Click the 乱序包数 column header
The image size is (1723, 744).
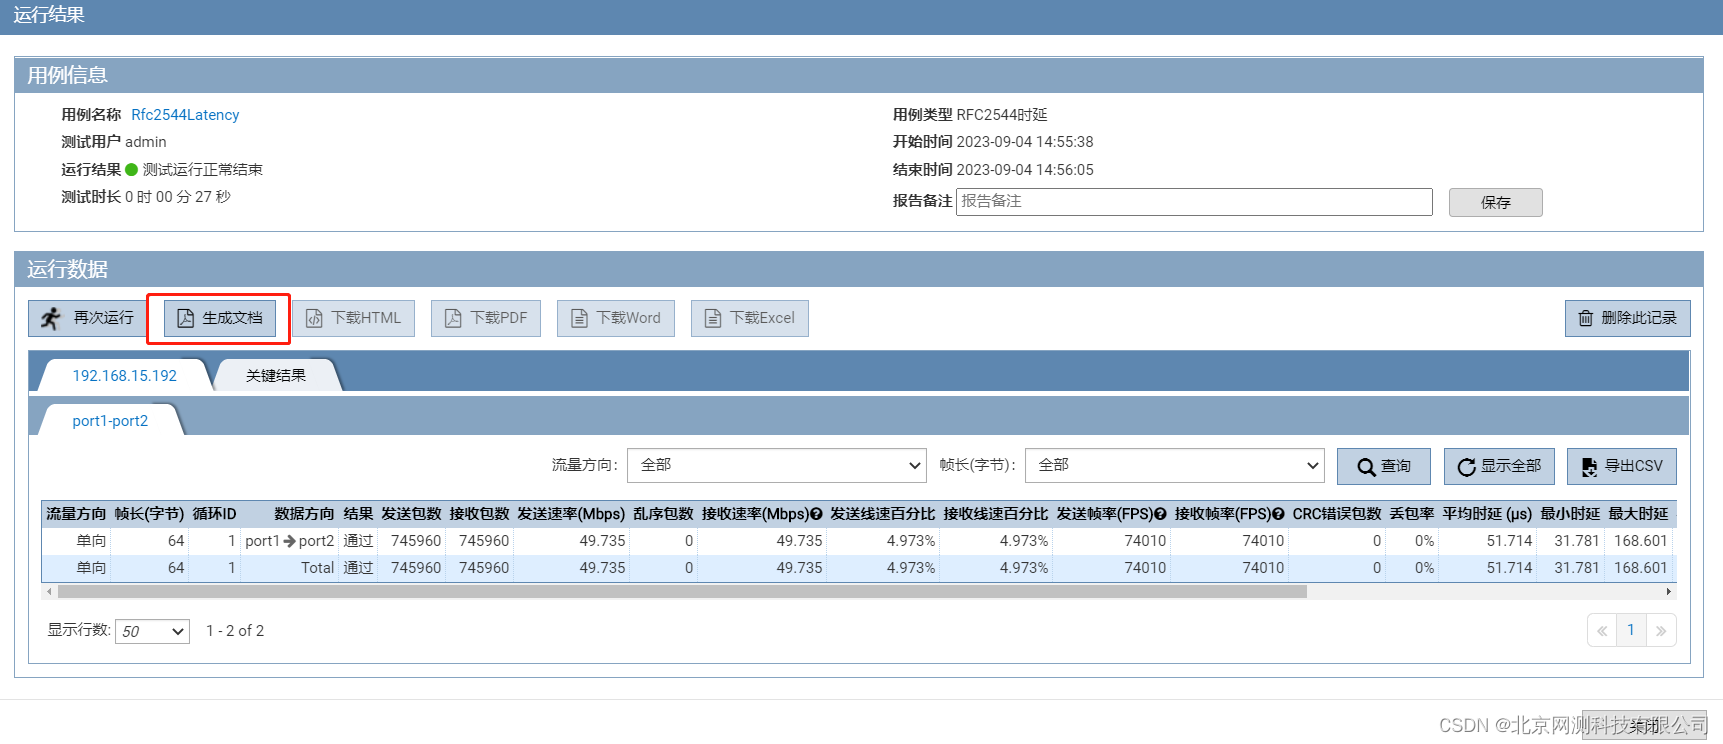point(663,514)
